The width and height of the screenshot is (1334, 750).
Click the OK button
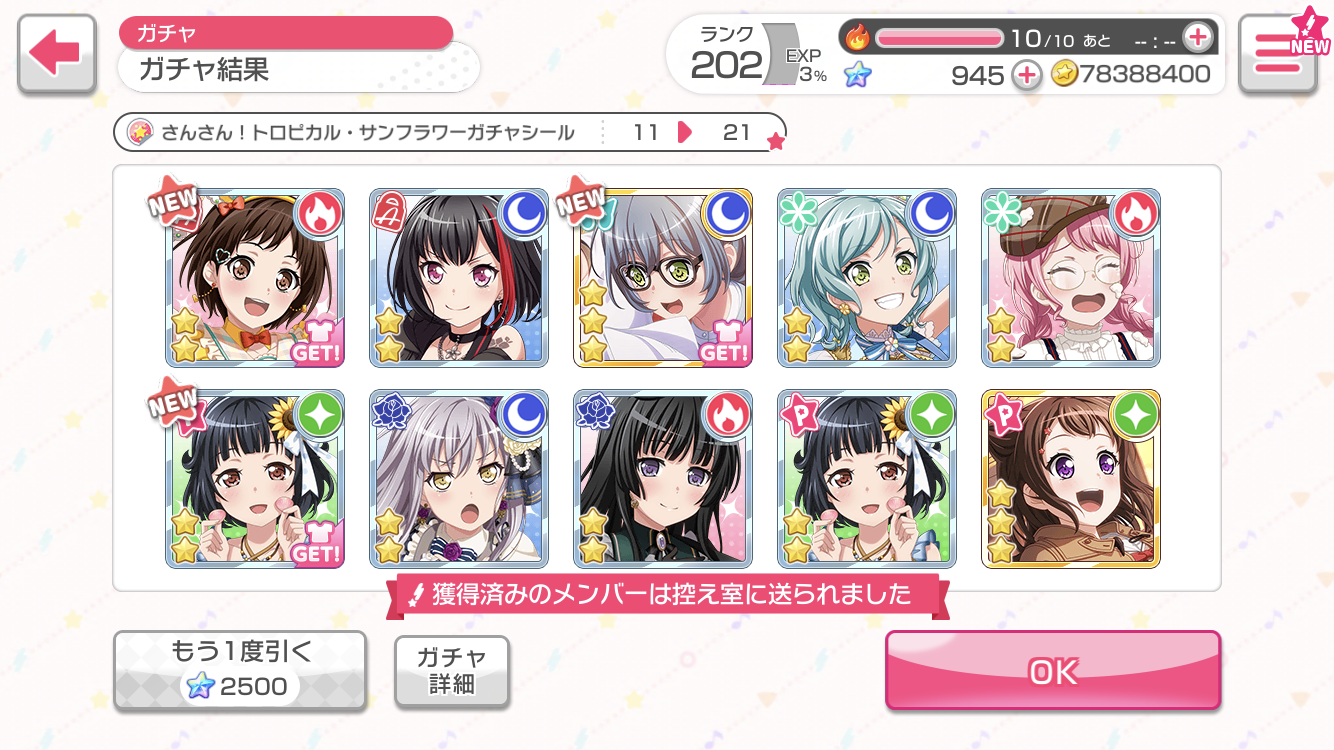[1053, 671]
